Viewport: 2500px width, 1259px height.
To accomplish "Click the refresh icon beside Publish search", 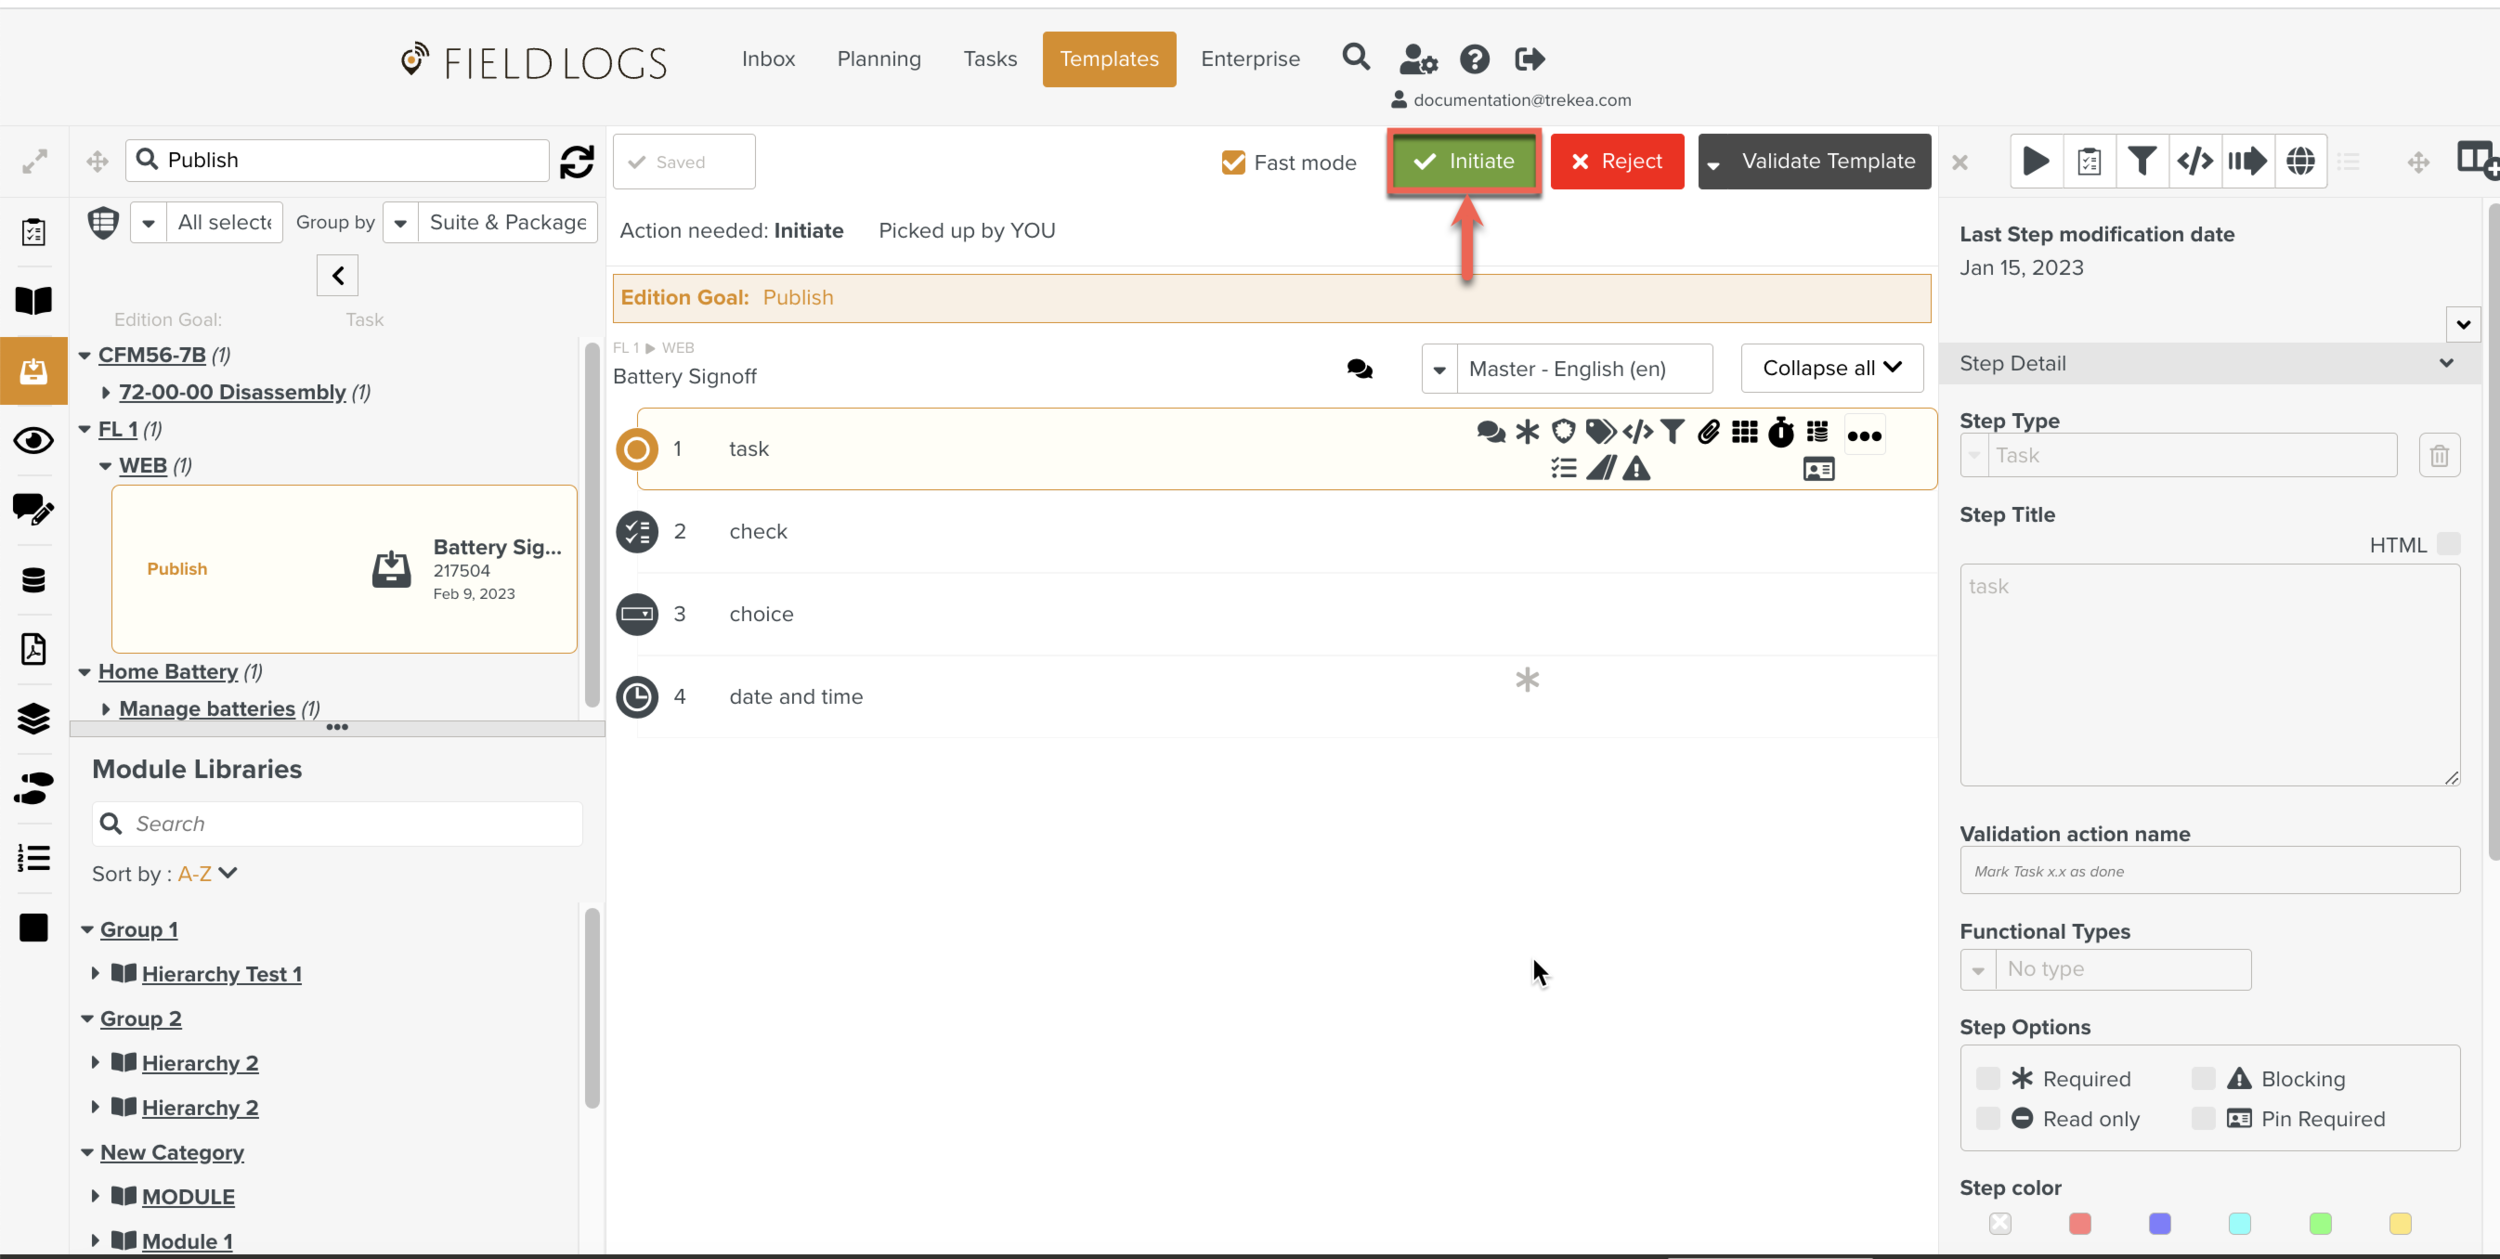I will (x=577, y=161).
